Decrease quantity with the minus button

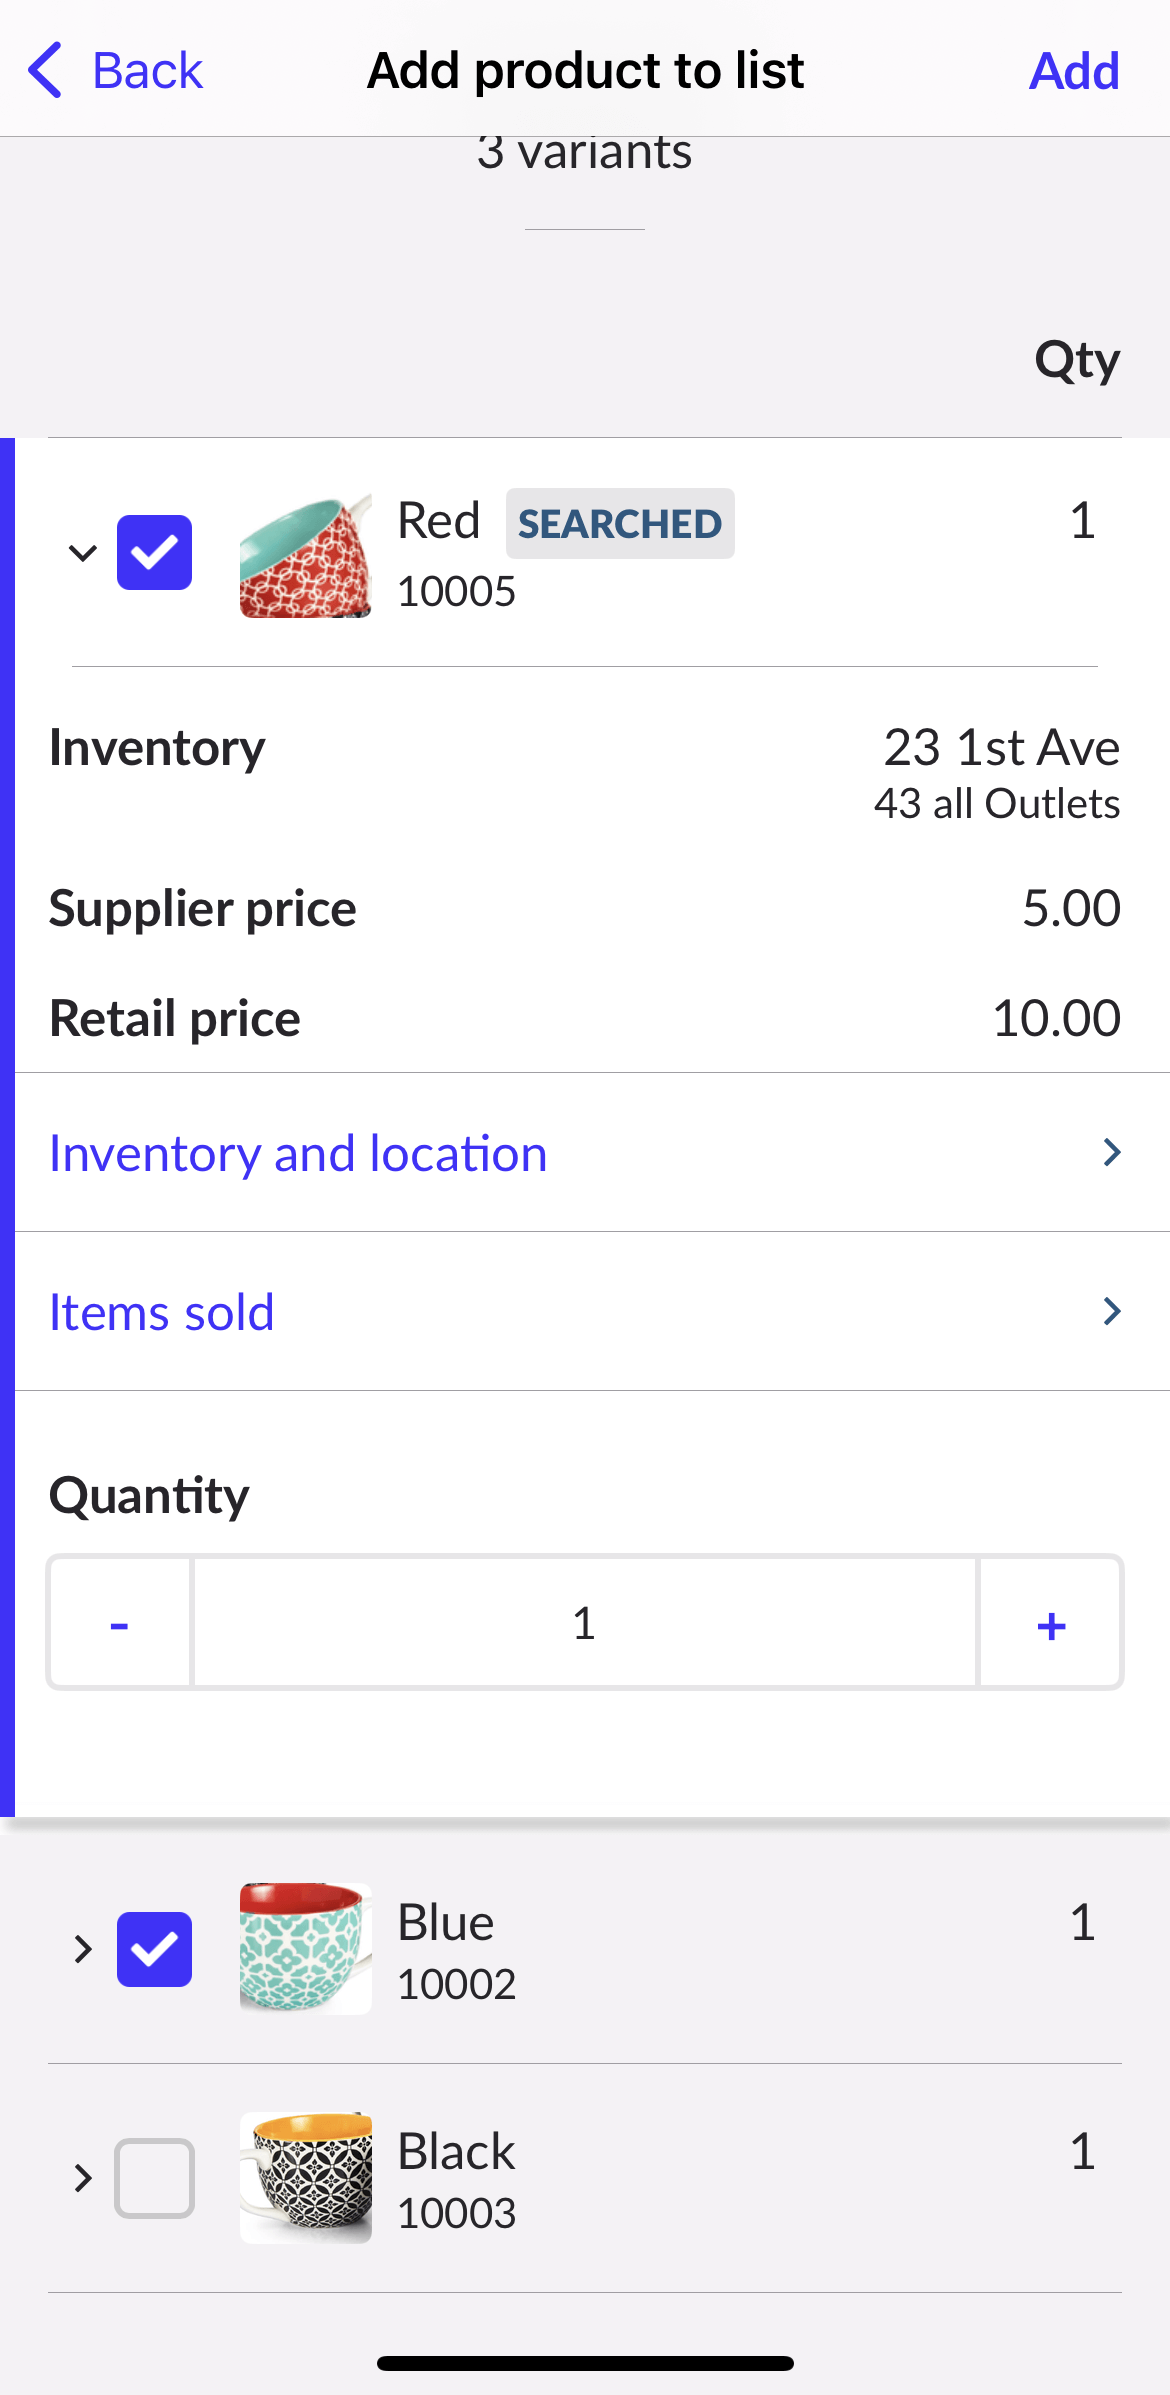click(x=120, y=1622)
